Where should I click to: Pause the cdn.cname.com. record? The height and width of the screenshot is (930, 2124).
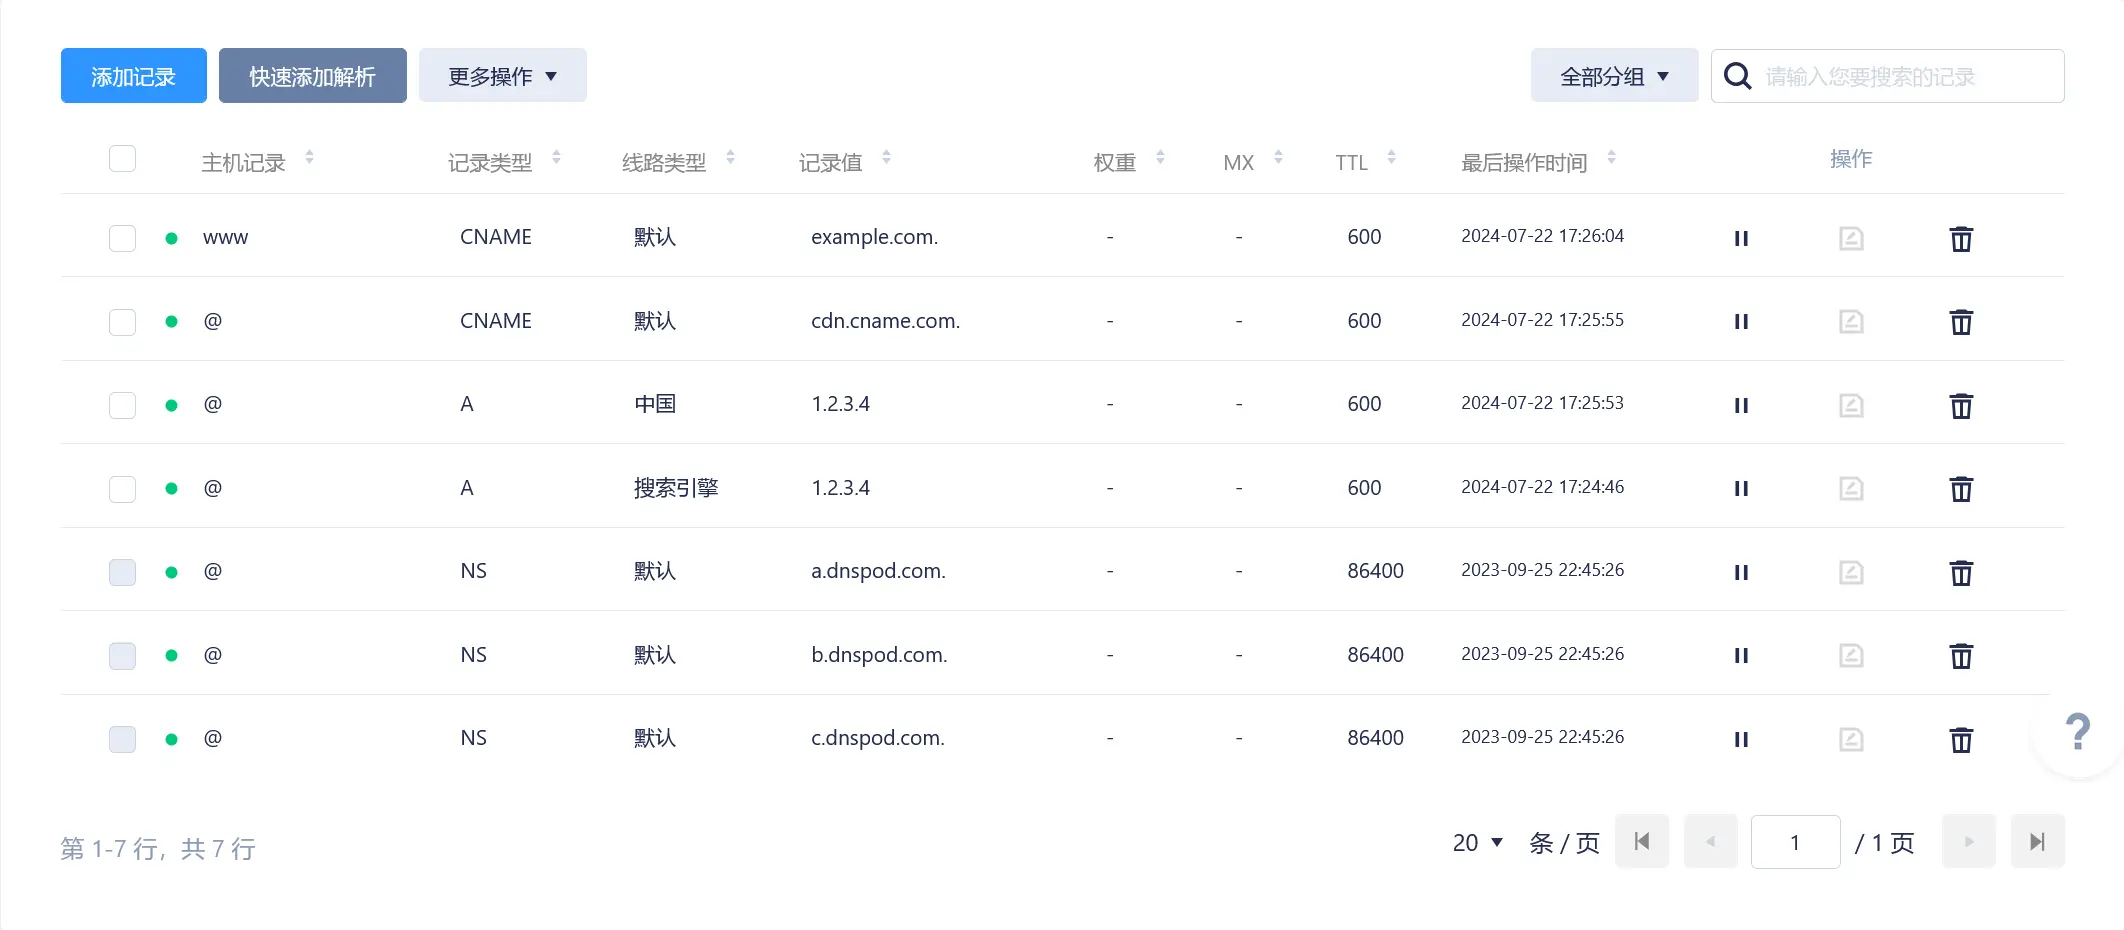click(1741, 322)
